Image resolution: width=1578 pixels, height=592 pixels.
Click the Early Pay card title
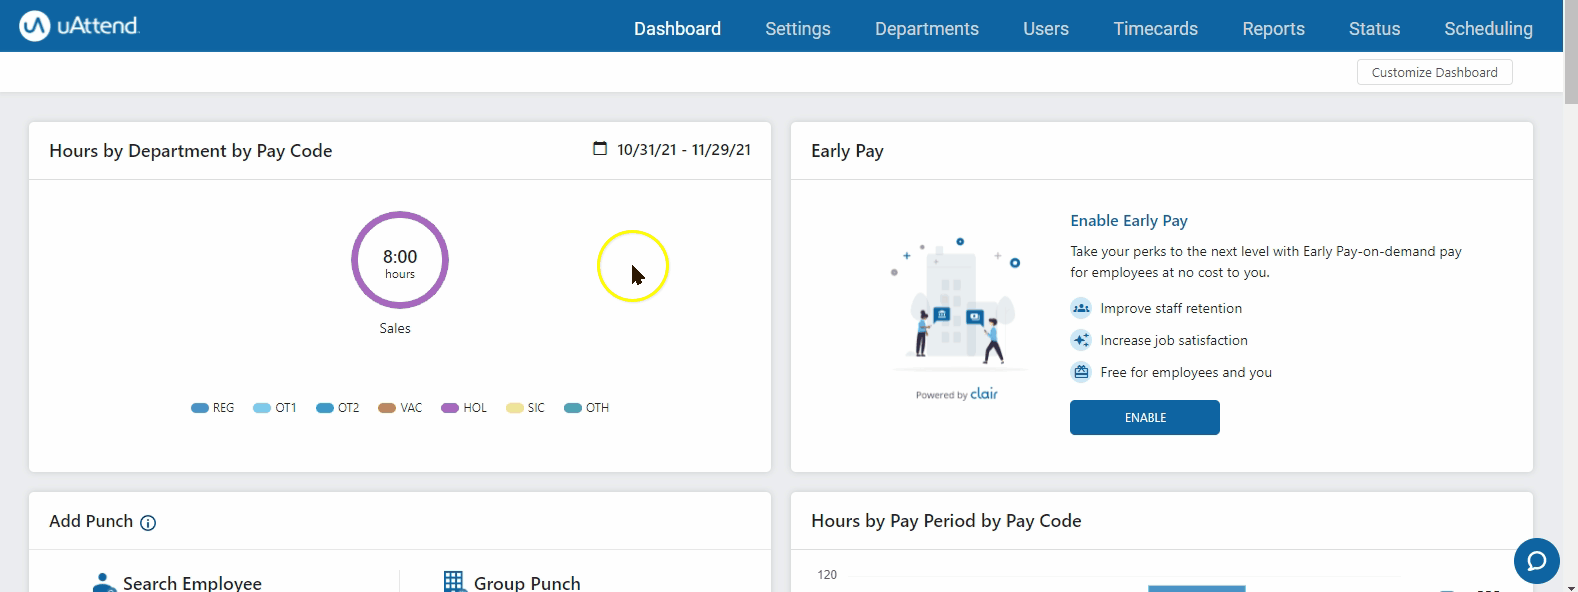click(x=847, y=151)
